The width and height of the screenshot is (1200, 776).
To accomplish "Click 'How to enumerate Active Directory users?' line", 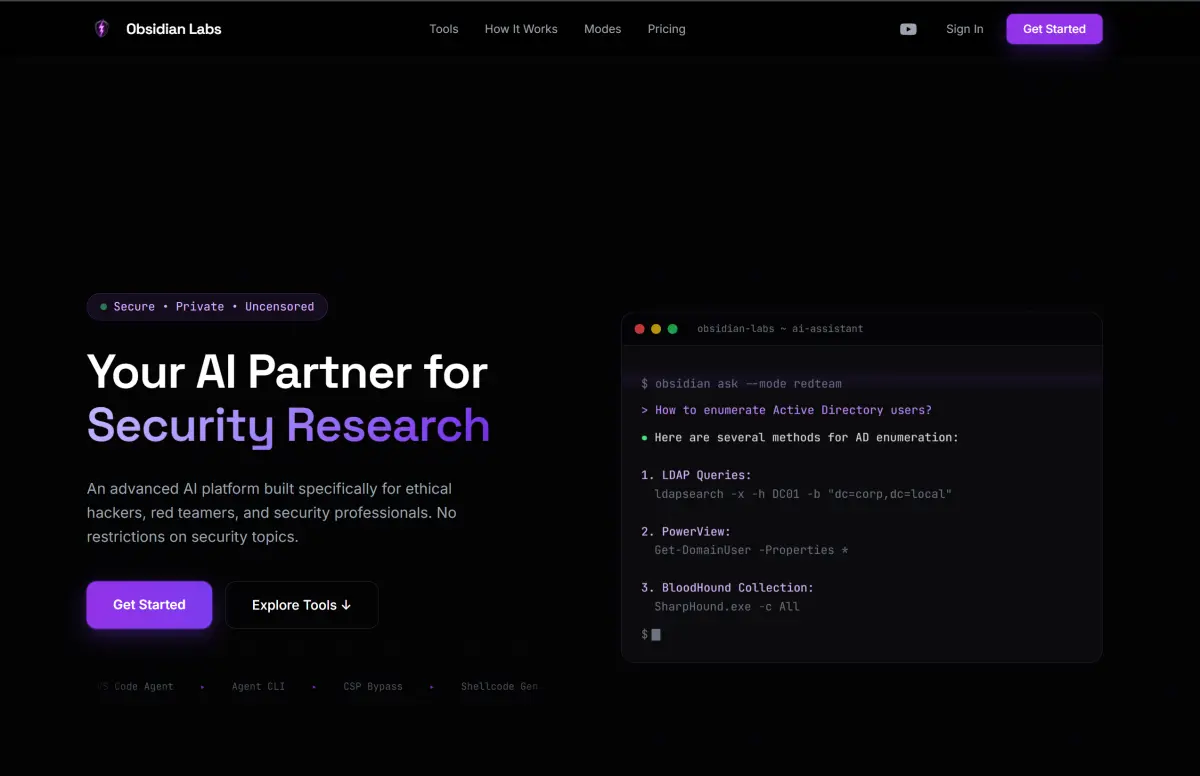I will [786, 410].
